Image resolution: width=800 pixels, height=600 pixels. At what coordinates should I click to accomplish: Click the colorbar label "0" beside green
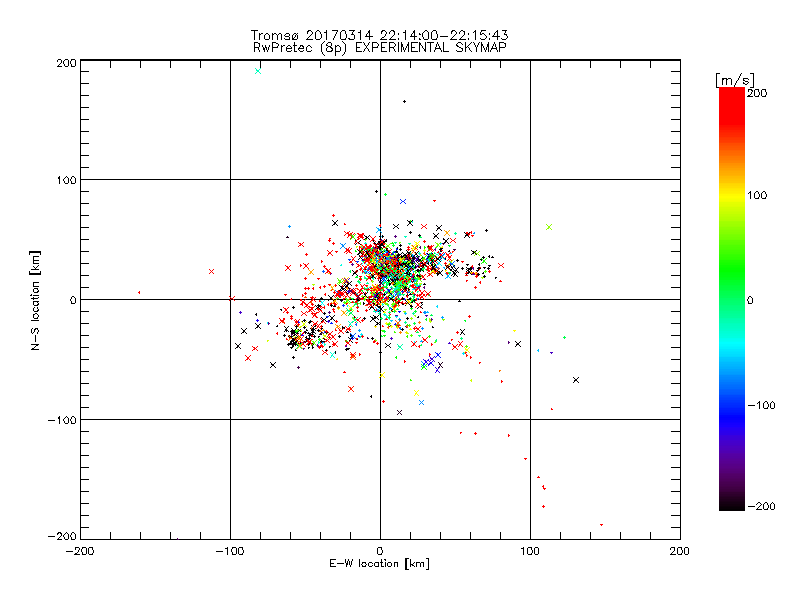750,300
